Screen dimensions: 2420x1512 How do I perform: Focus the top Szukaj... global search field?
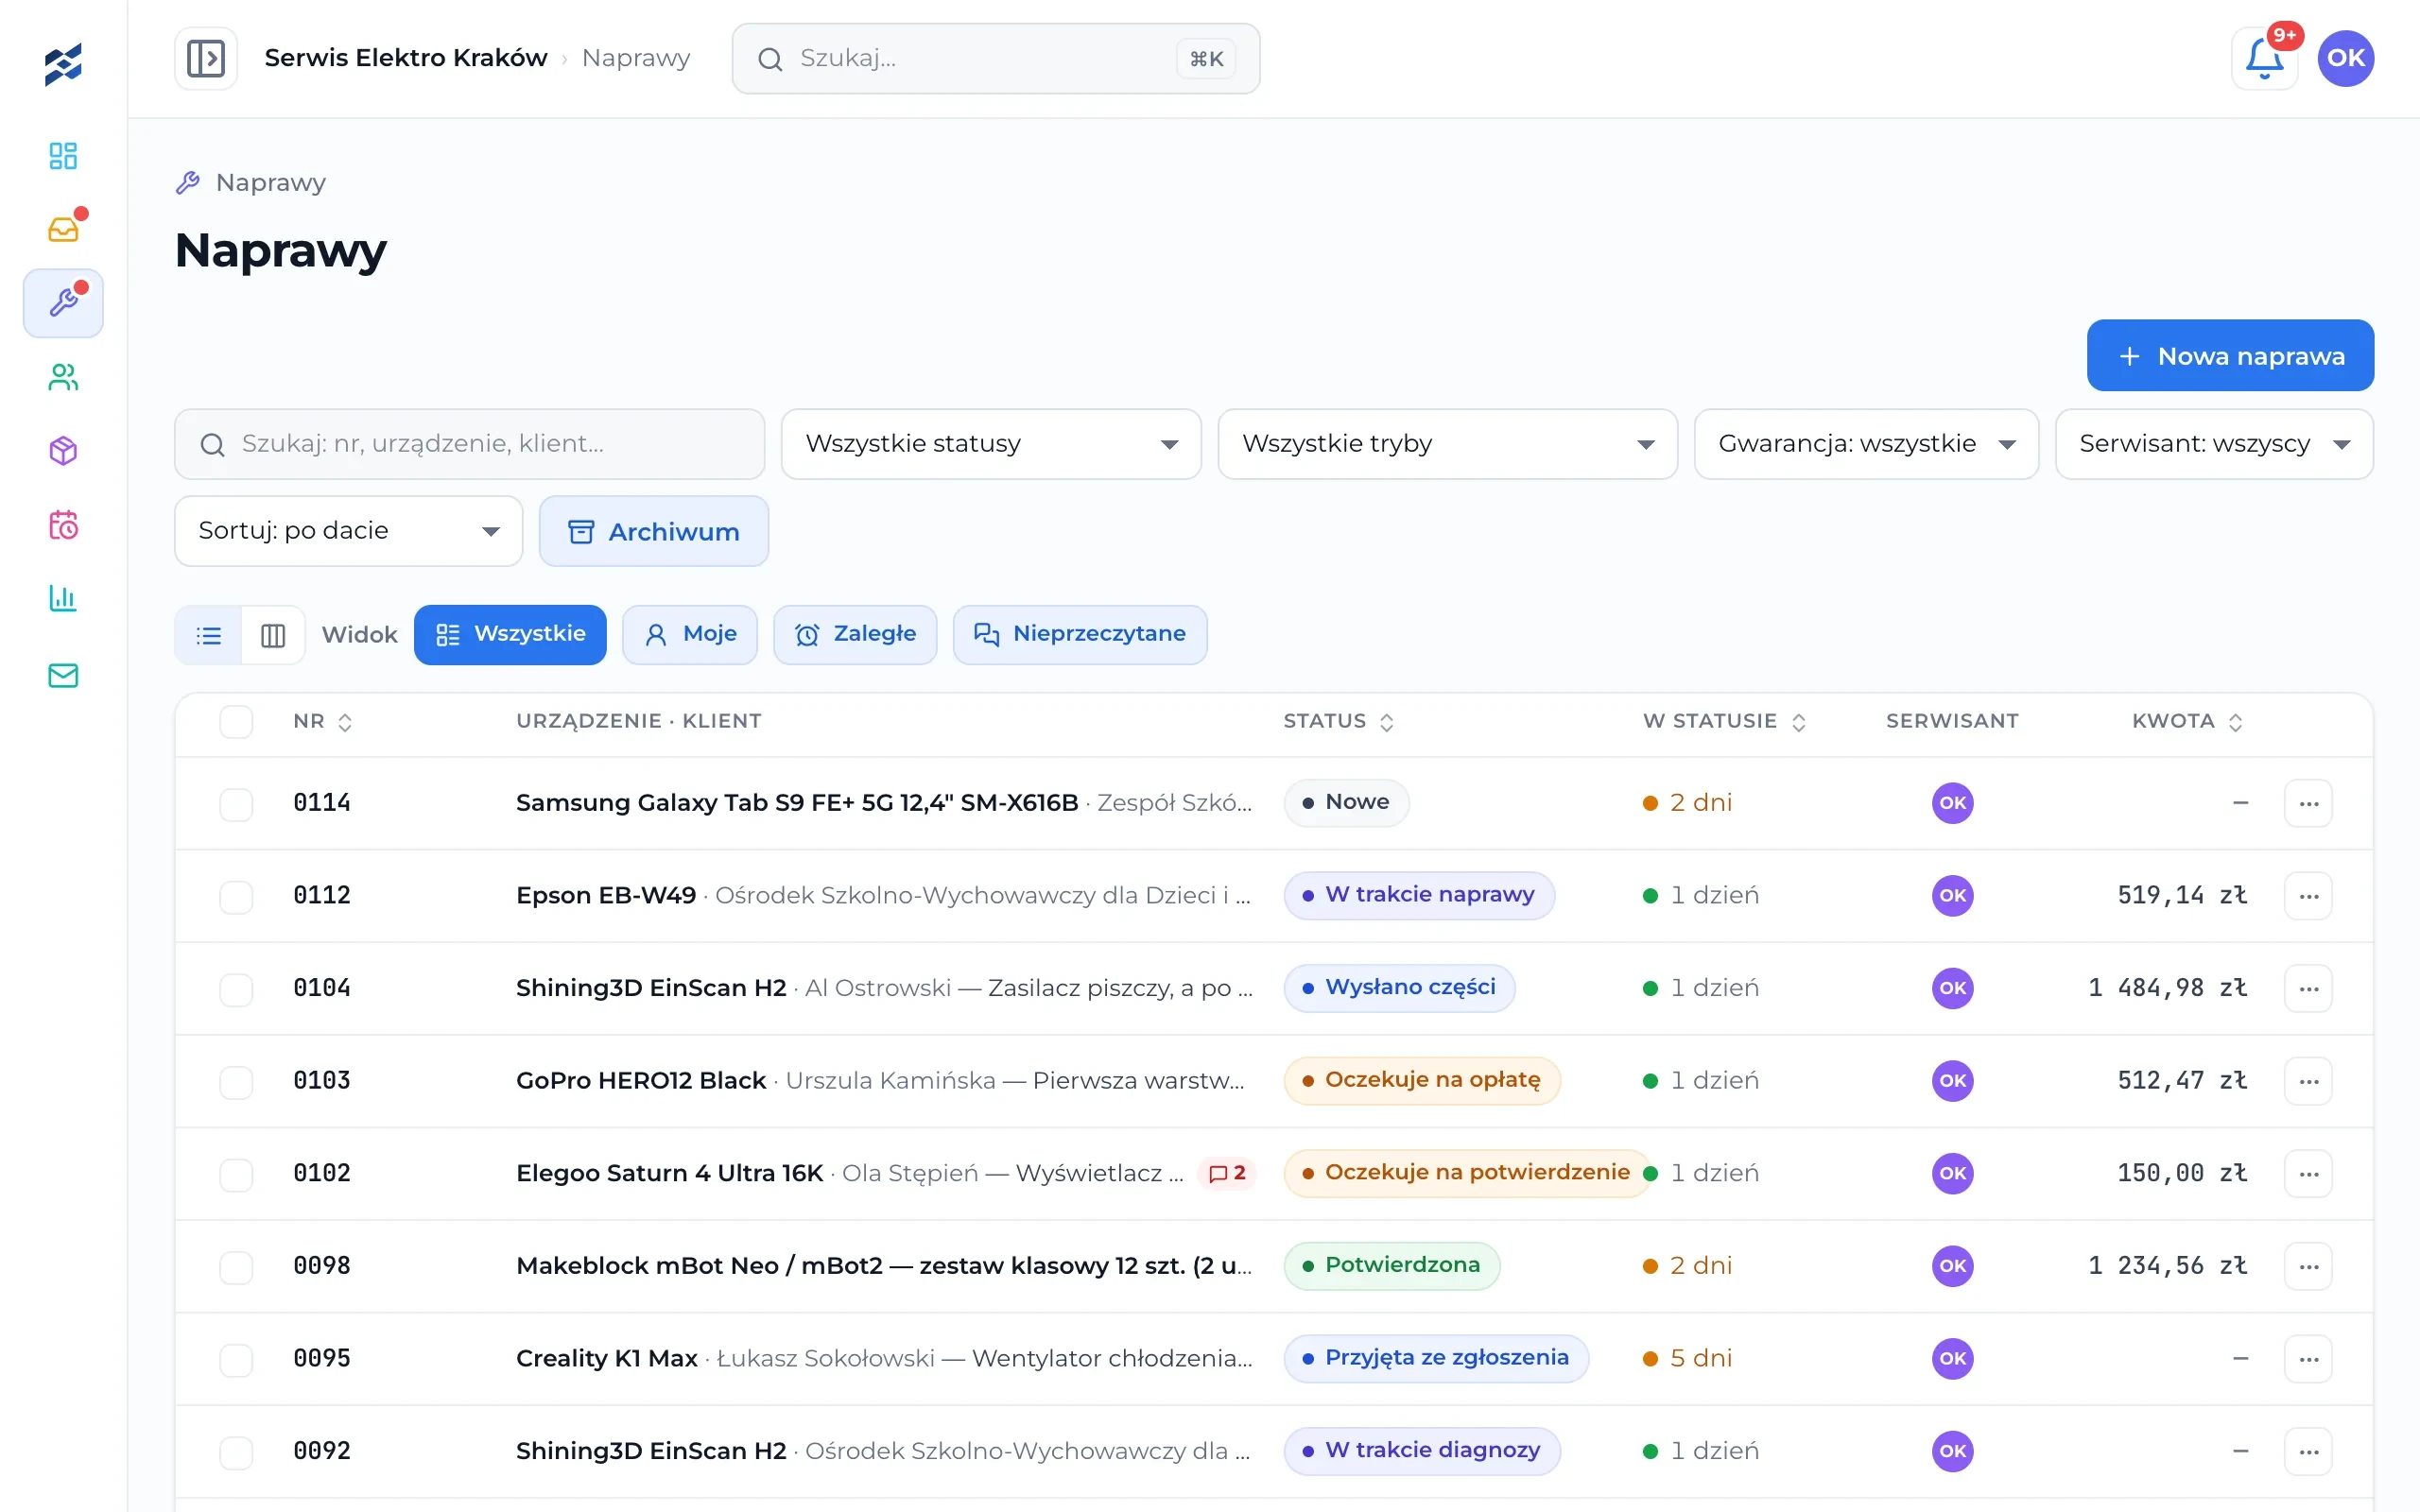pyautogui.click(x=996, y=59)
